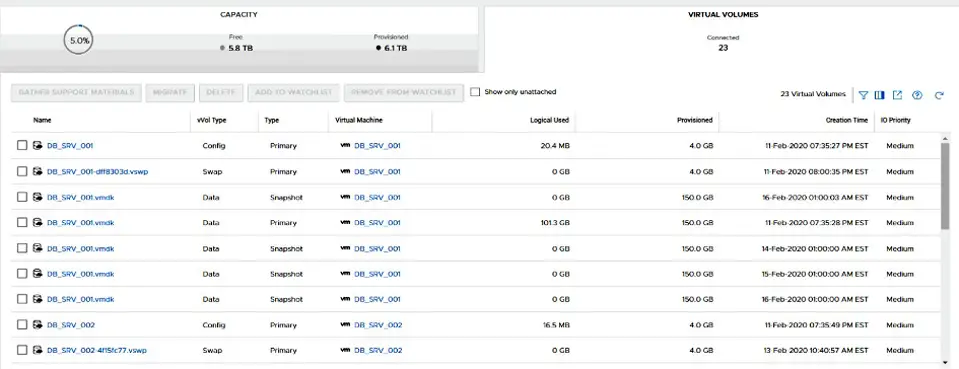The image size is (959, 369).
Task: Click volume icon of vmdk created 16-Feb-2020 01:00:00 AM
Action: [x=37, y=299]
